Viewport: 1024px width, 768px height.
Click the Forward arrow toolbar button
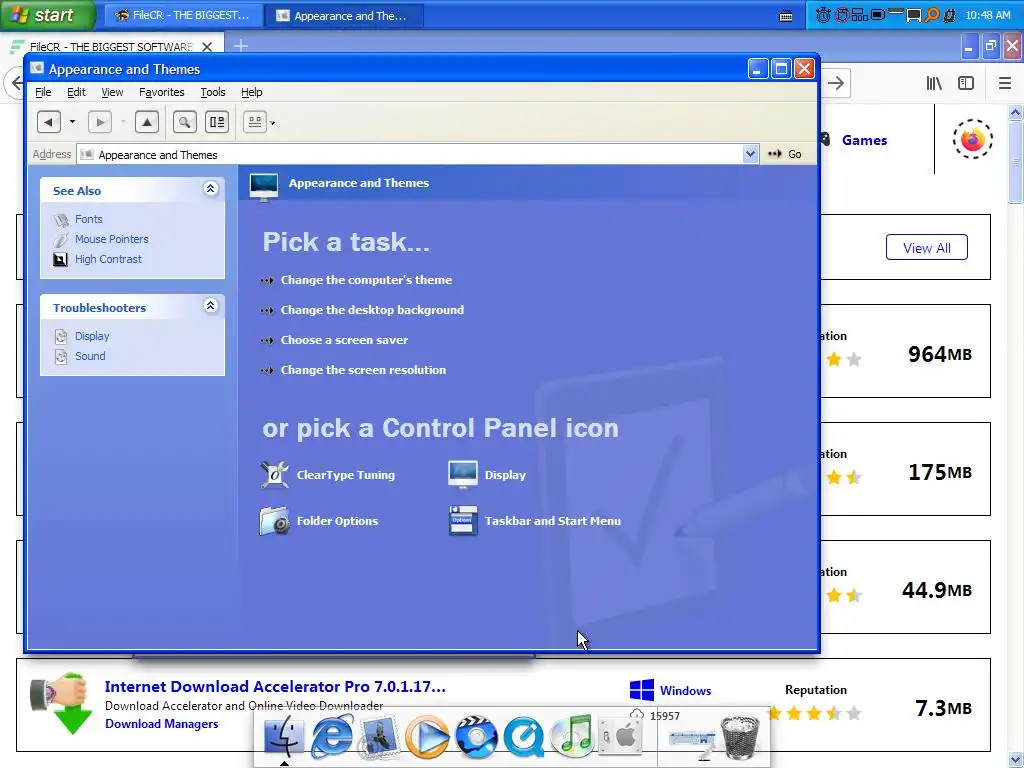point(100,122)
